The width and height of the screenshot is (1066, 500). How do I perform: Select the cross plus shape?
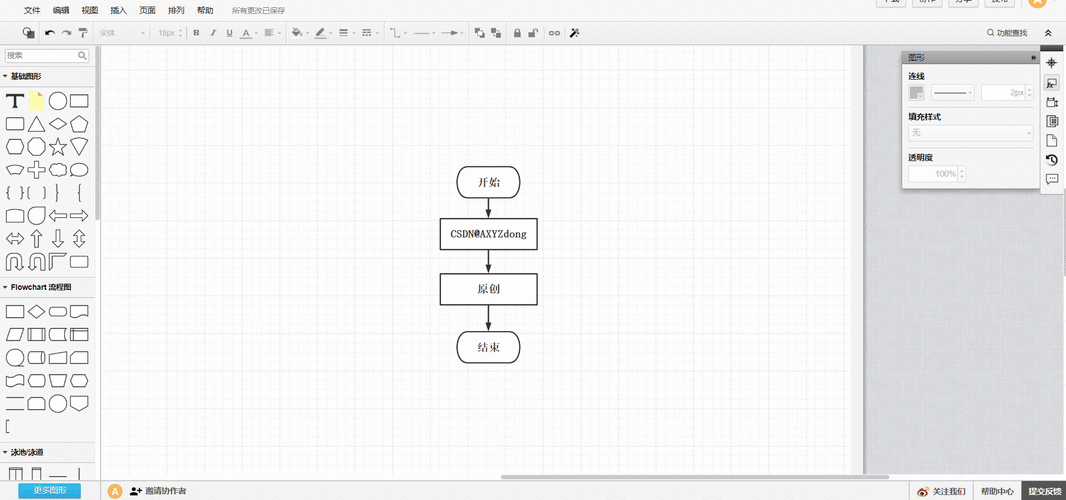(36, 170)
